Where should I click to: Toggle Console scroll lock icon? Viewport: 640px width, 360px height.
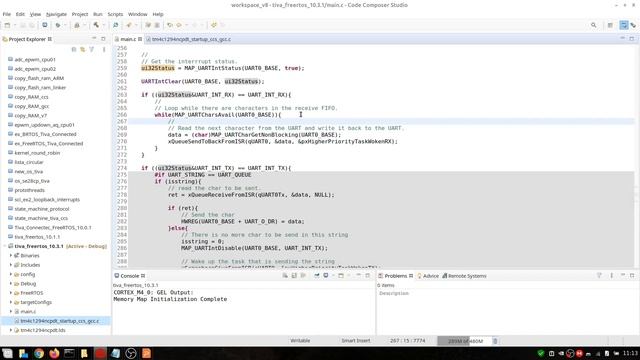[x=294, y=276]
